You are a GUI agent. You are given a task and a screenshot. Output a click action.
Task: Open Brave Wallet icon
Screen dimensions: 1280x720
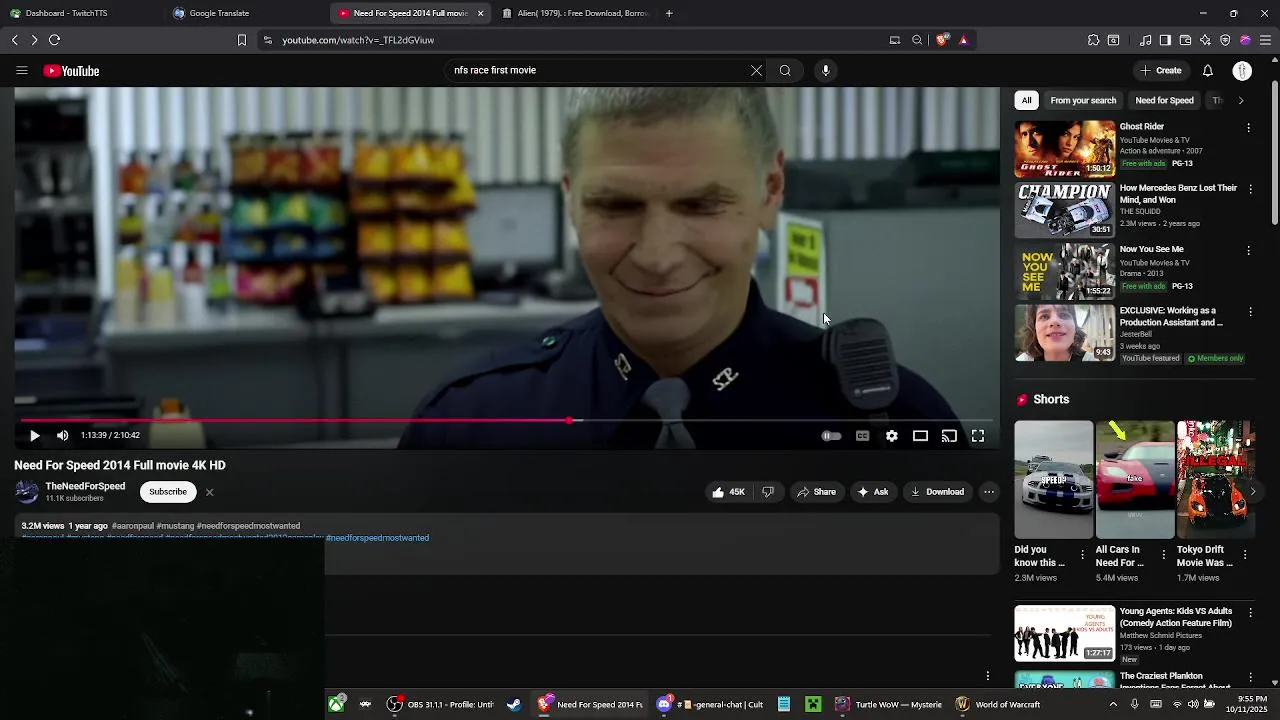[1185, 40]
